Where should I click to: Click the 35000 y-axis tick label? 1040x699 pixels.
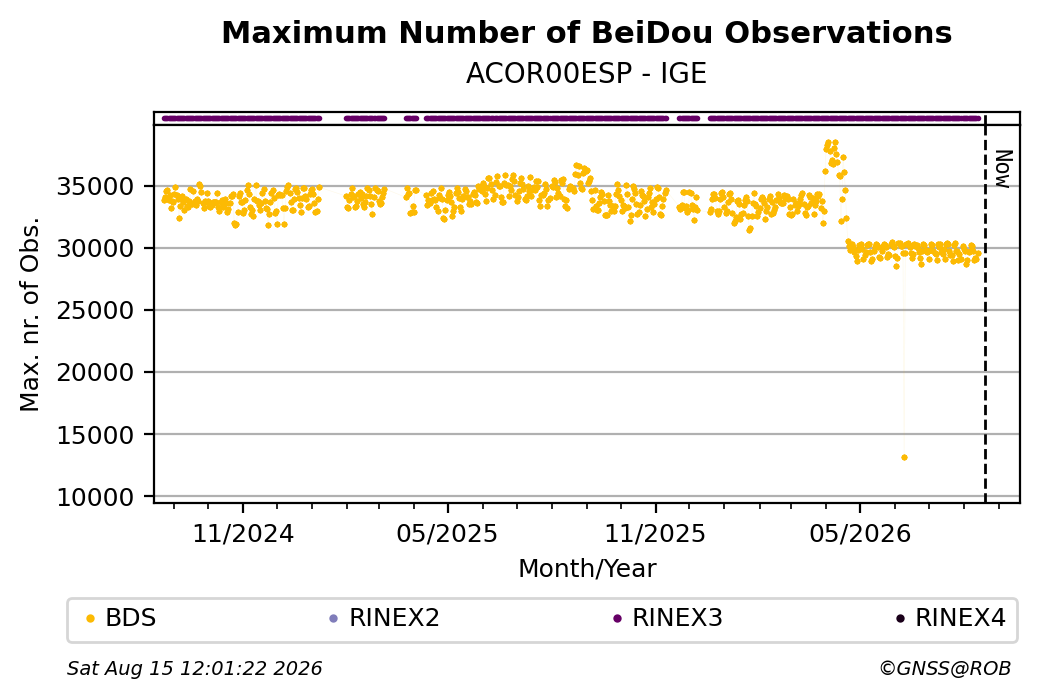(95, 187)
